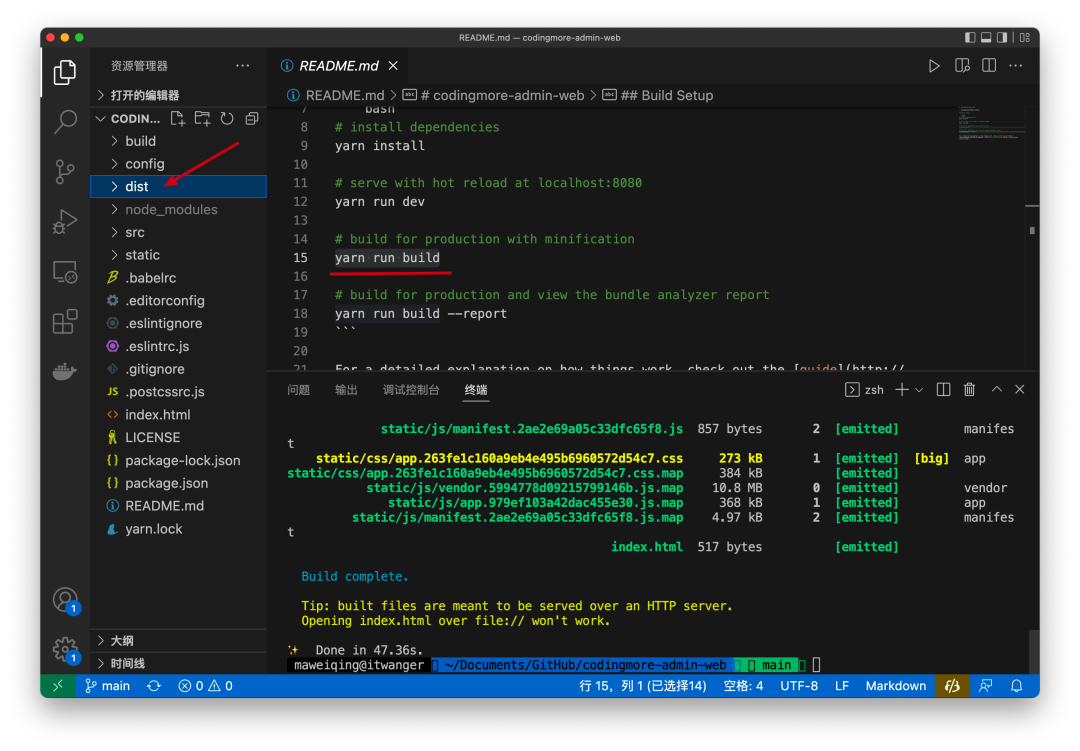Synchronize changes icon in status bar
Image resolution: width=1080 pixels, height=751 pixels.
154,686
